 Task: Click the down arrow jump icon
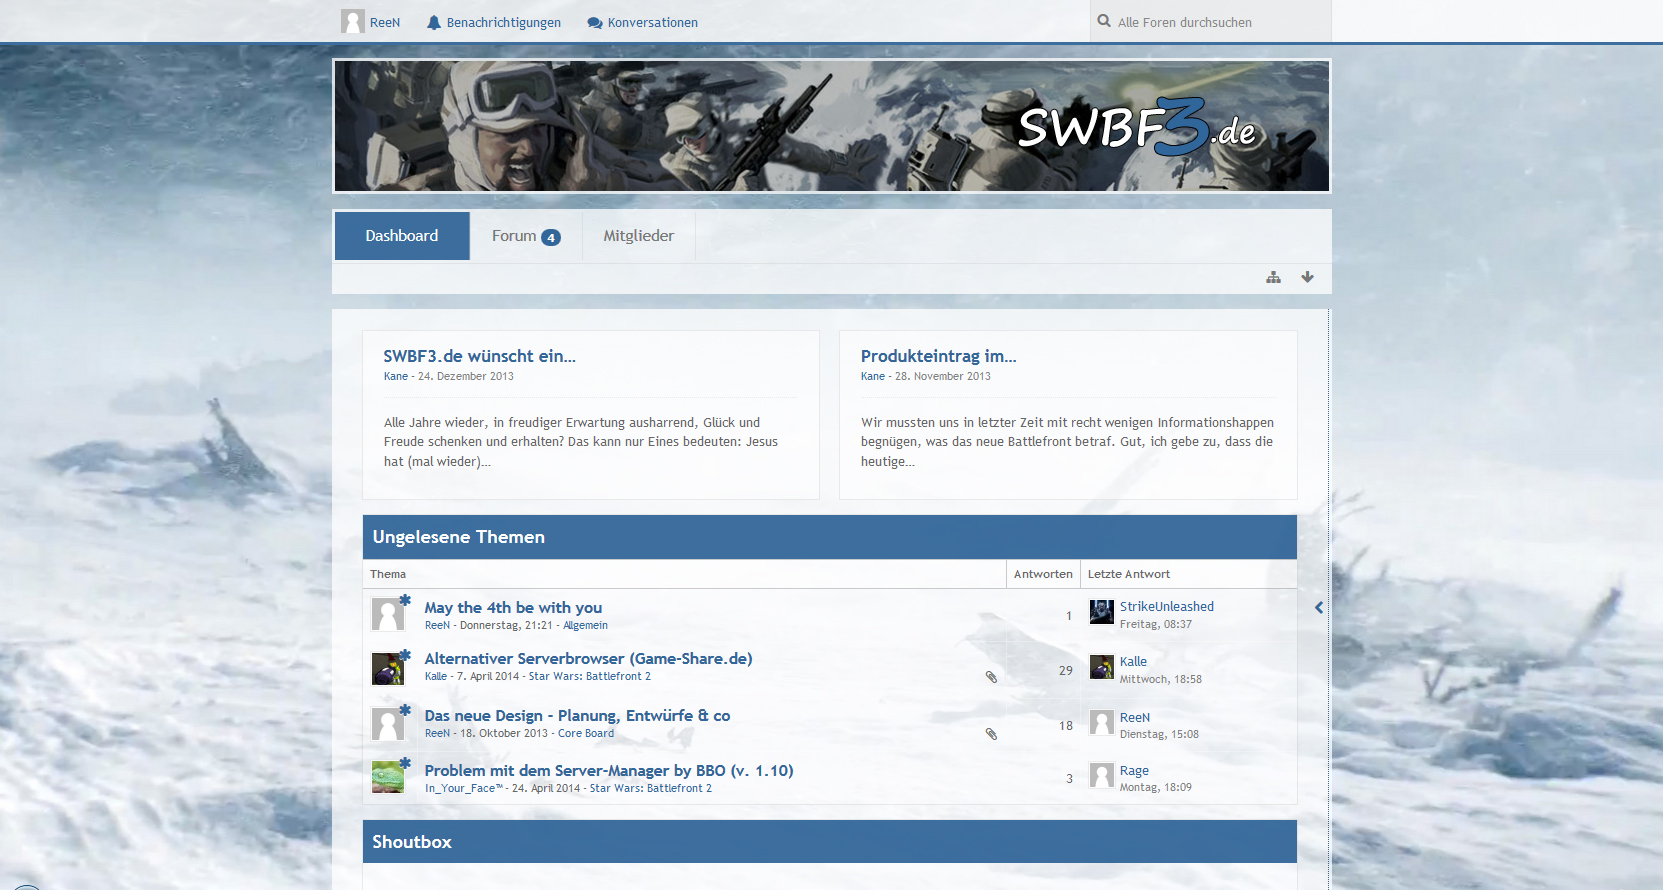click(1307, 277)
